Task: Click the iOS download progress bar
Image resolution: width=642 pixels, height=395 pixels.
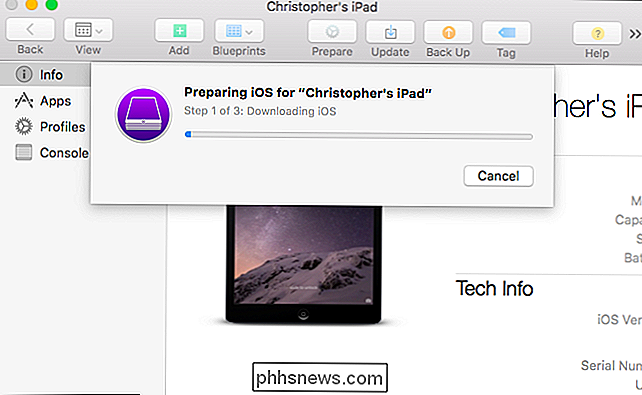Action: coord(359,135)
